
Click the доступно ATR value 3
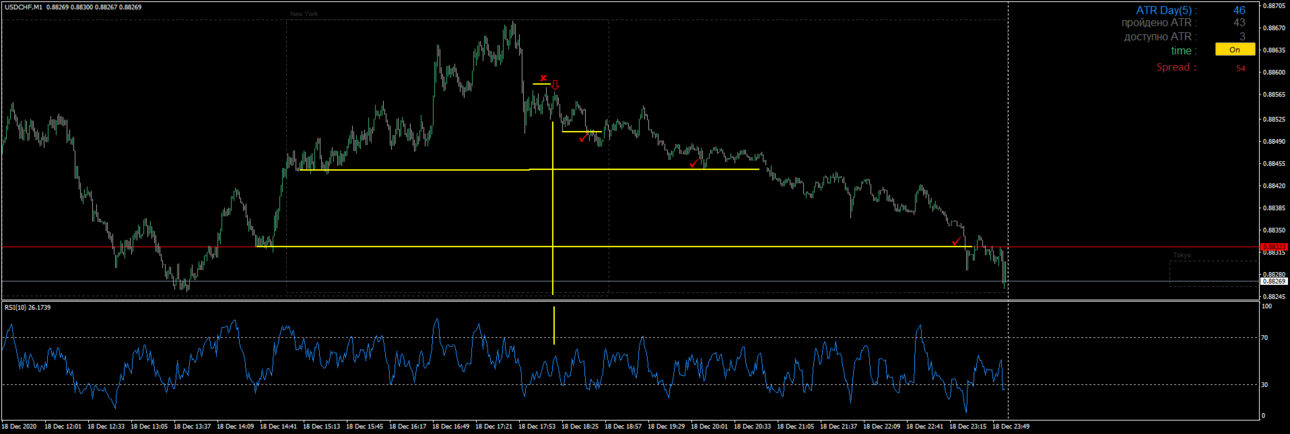(x=1242, y=36)
